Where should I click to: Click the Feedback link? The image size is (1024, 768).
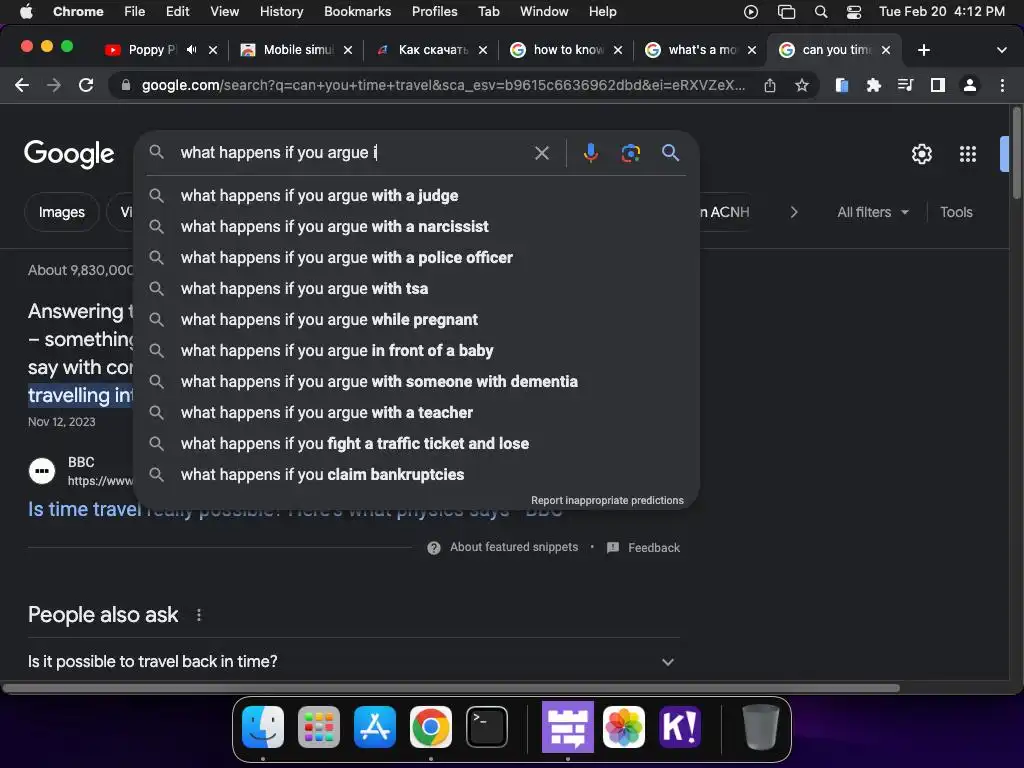(643, 548)
